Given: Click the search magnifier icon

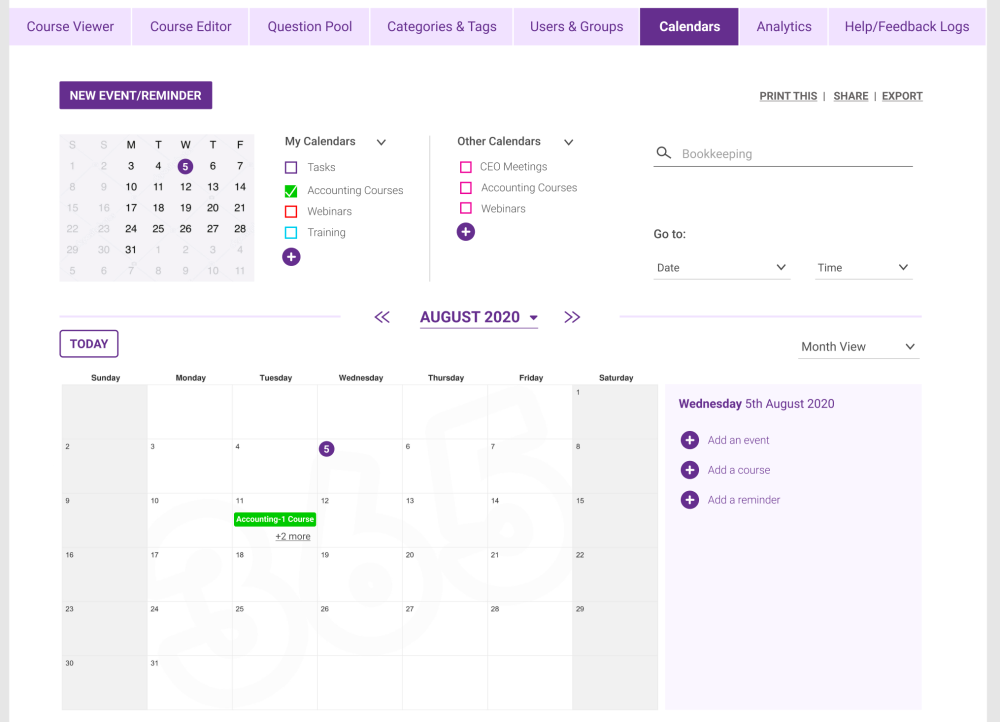Looking at the screenshot, I should pyautogui.click(x=663, y=153).
